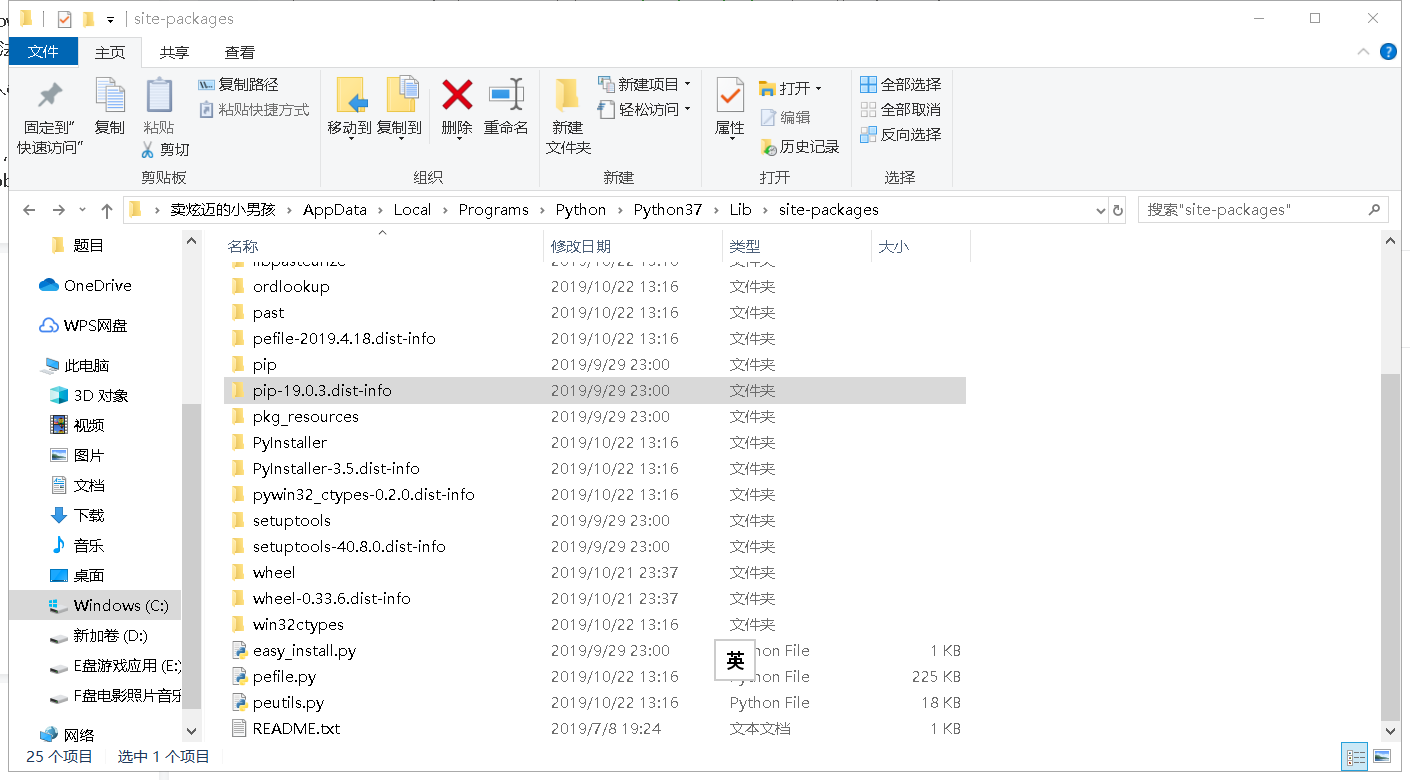Click the 英 input method indicator
1410x780 pixels.
click(735, 661)
